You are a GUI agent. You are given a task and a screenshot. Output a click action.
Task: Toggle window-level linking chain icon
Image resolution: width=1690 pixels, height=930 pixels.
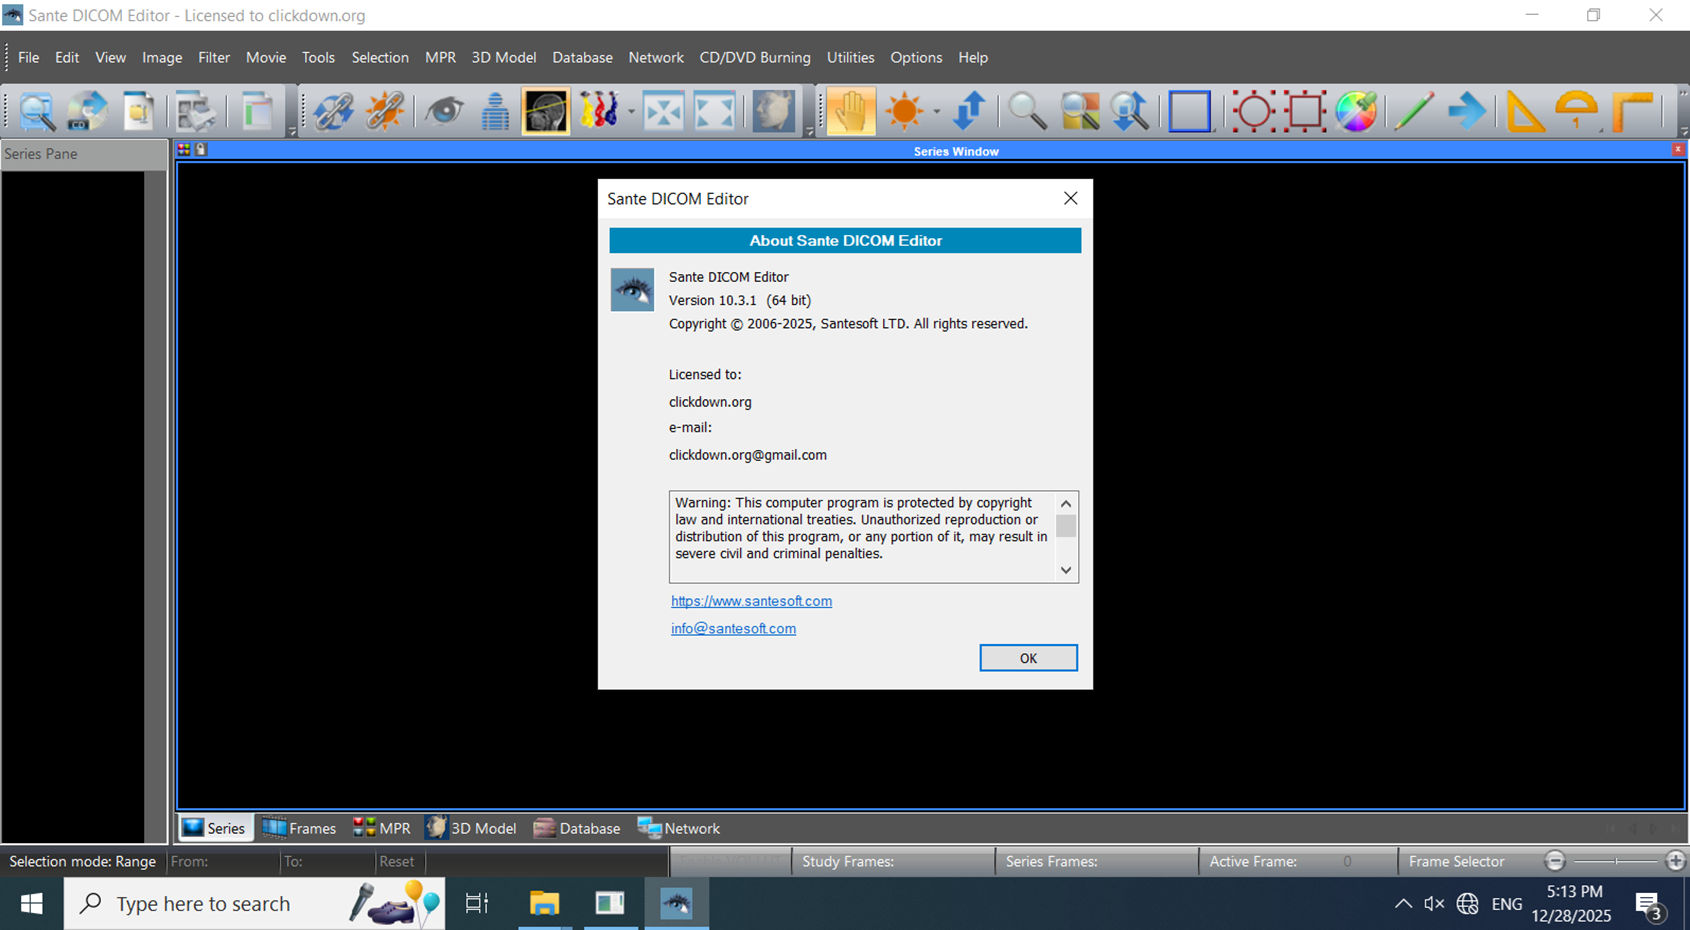point(384,111)
